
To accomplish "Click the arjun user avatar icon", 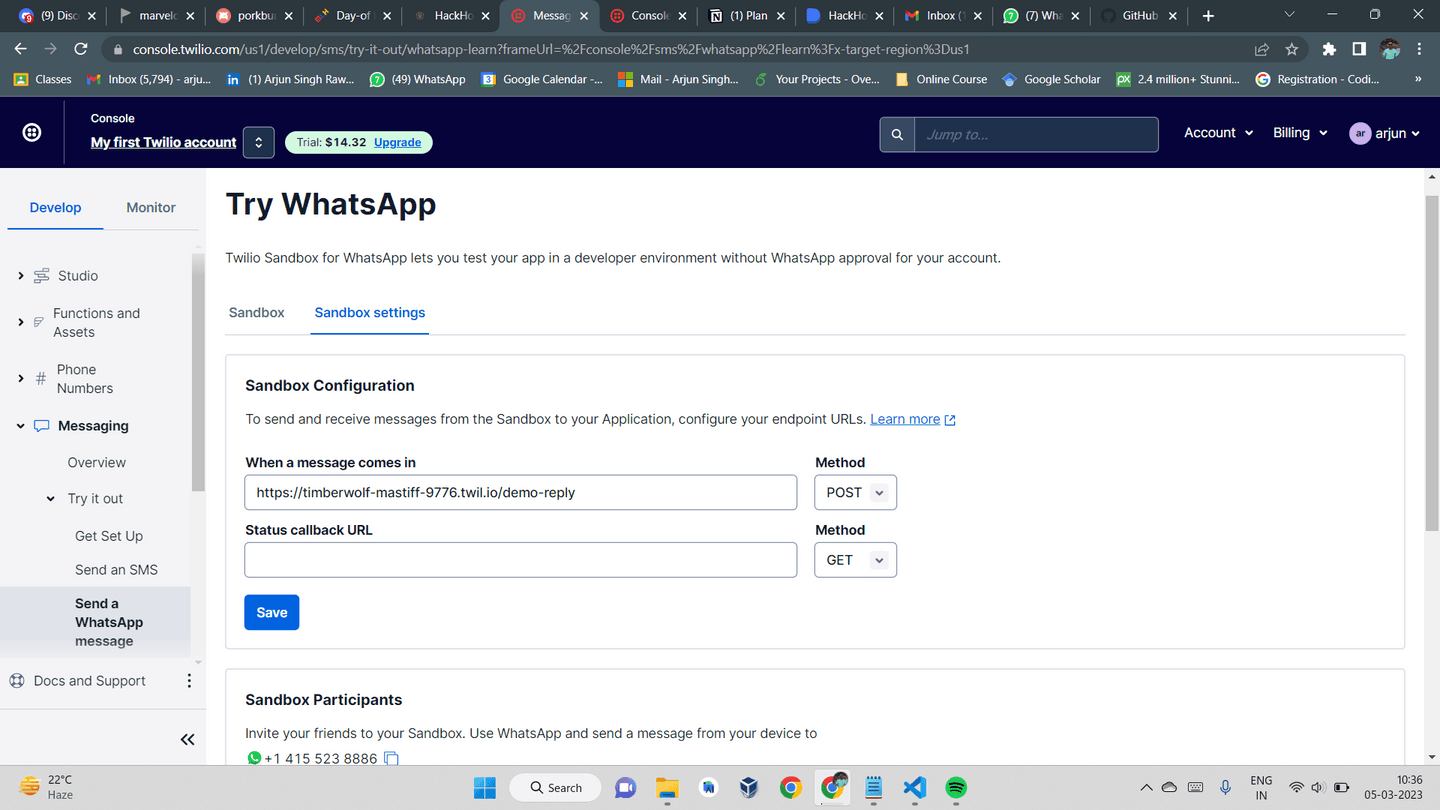I will click(x=1360, y=133).
